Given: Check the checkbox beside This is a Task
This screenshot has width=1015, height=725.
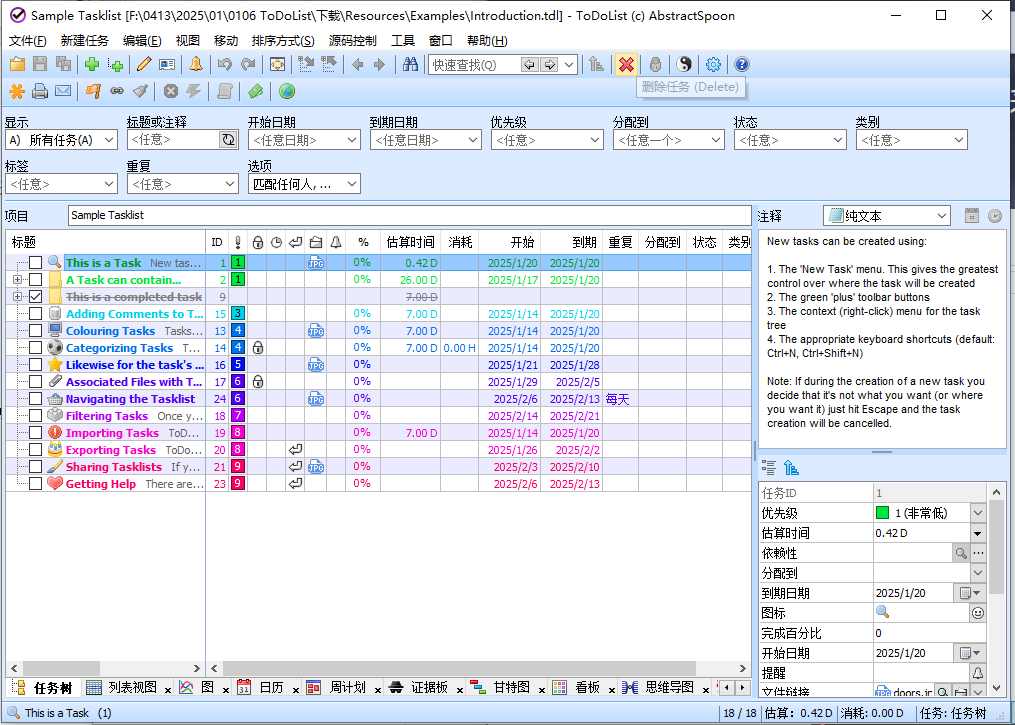Looking at the screenshot, I should 35,262.
